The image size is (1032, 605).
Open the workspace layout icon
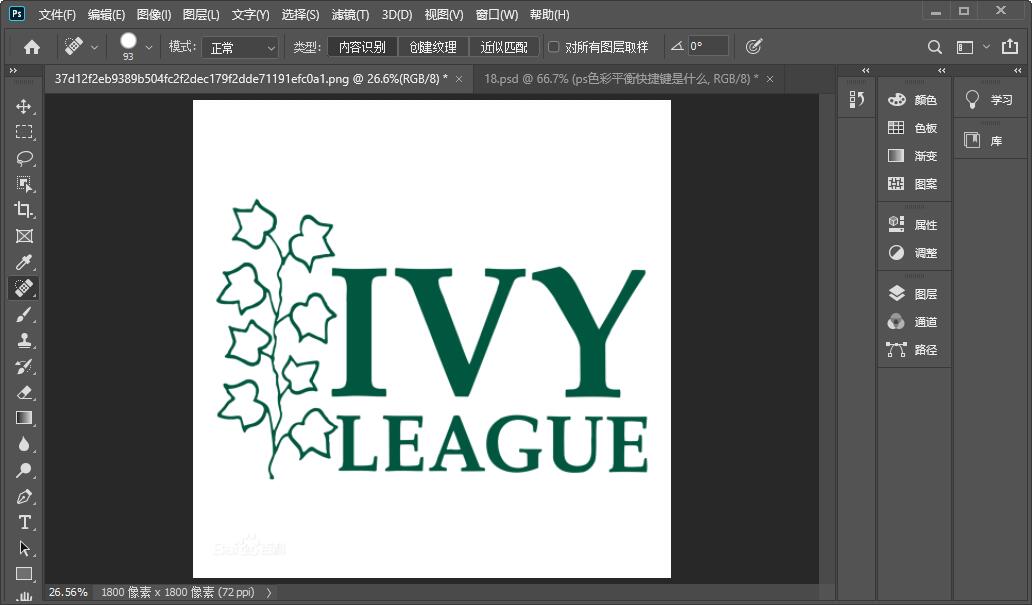pos(965,47)
